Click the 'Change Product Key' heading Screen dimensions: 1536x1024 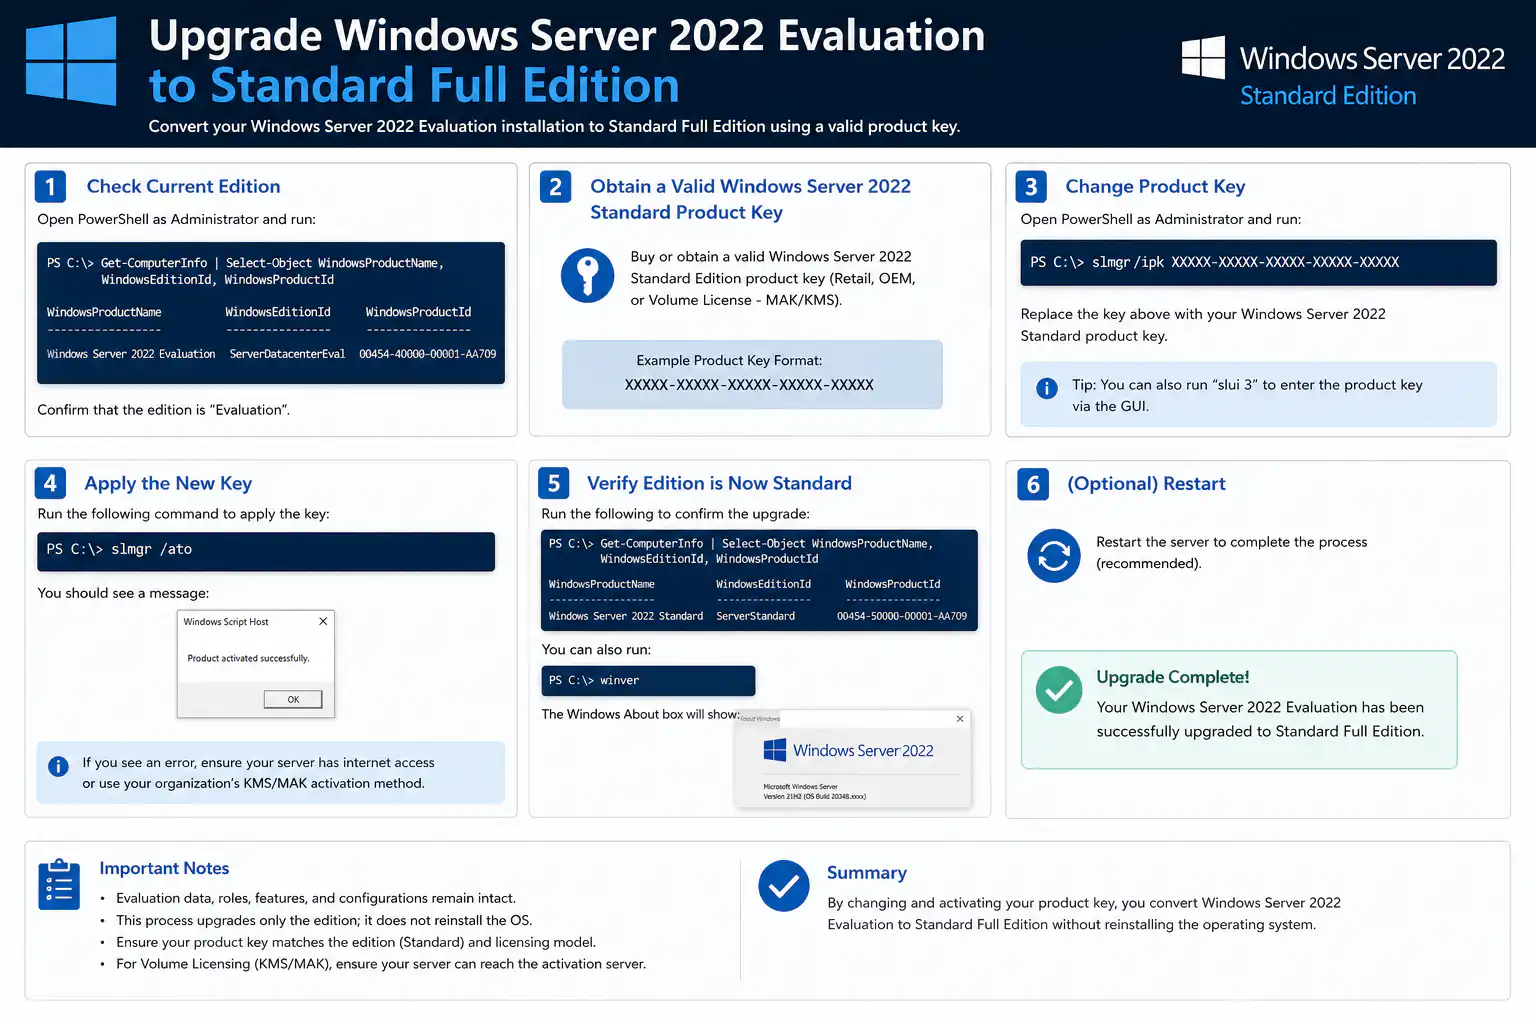point(1155,186)
